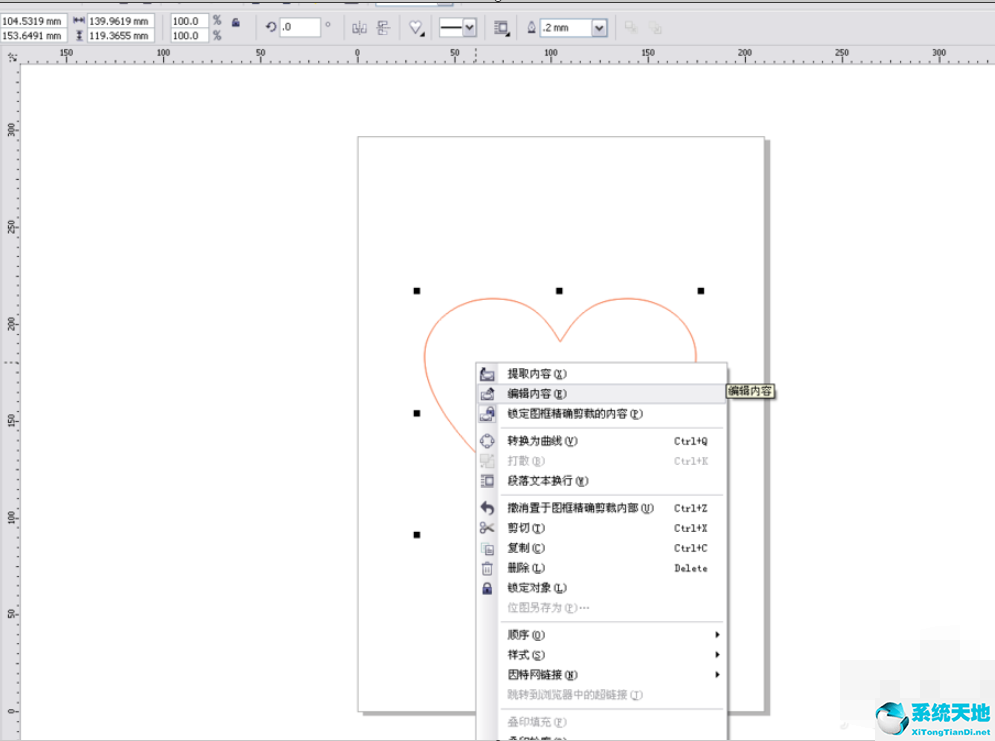This screenshot has height=741, width=995.
Task: Click the rotation angle input field
Action: pyautogui.click(x=300, y=26)
